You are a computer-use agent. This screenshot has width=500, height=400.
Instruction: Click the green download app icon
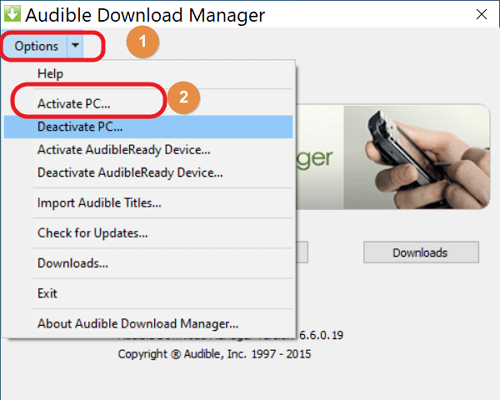click(x=12, y=13)
